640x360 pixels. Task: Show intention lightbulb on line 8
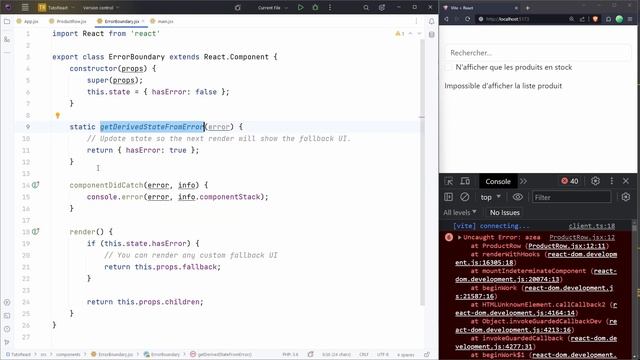click(x=58, y=116)
